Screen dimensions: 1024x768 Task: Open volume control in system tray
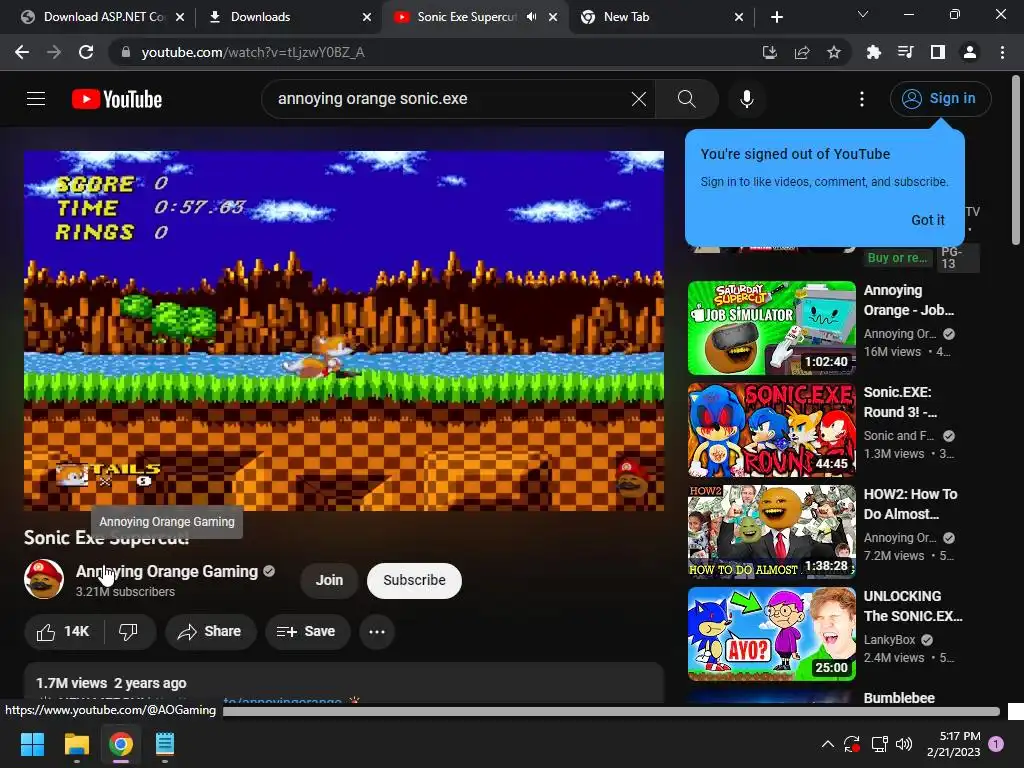pos(904,744)
